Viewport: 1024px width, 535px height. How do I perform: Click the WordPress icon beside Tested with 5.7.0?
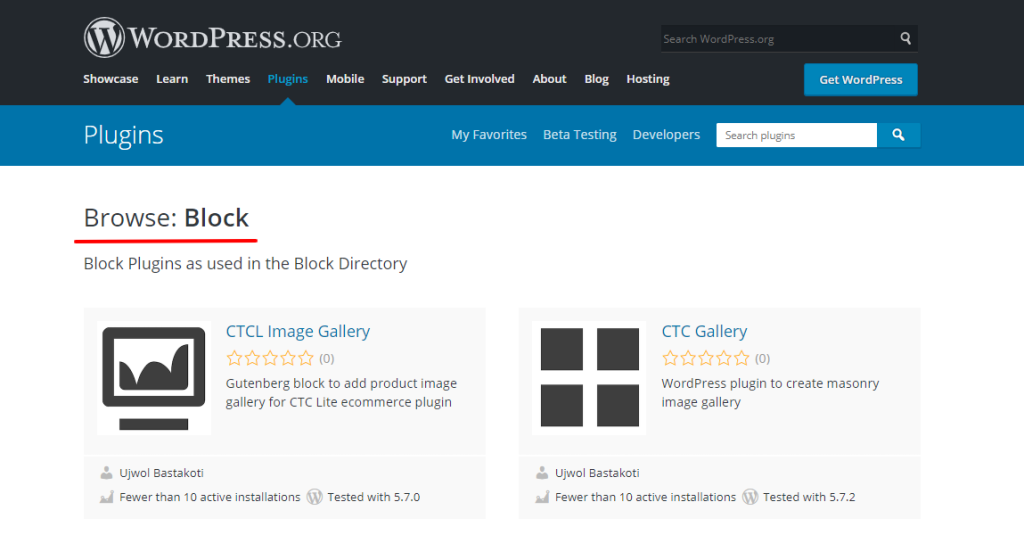coord(314,497)
